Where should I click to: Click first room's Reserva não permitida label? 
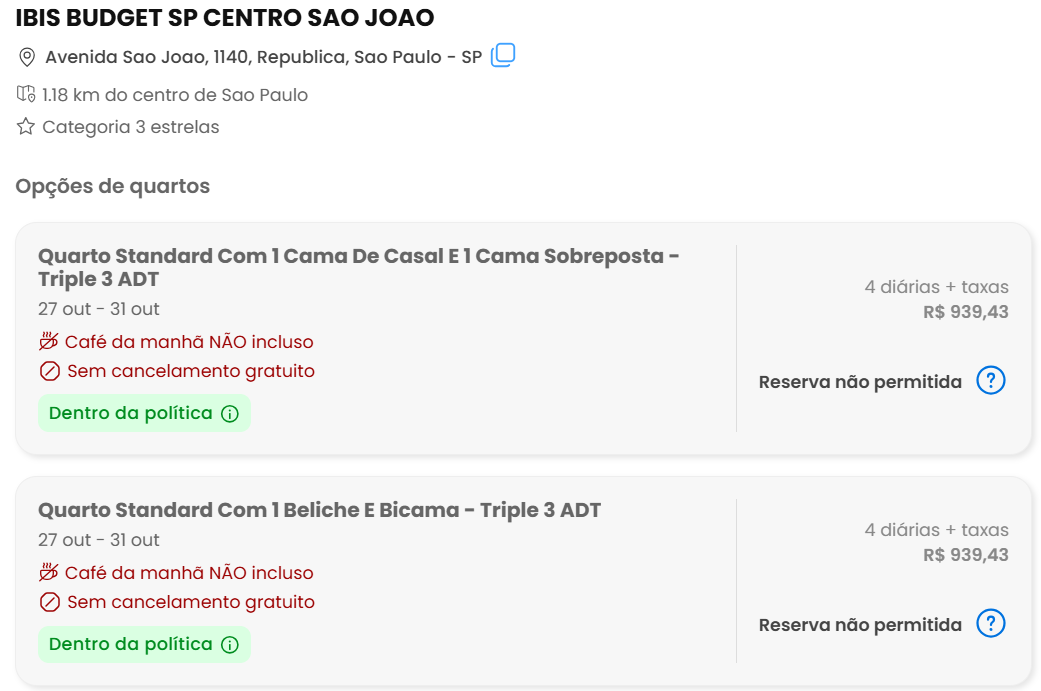(860, 382)
